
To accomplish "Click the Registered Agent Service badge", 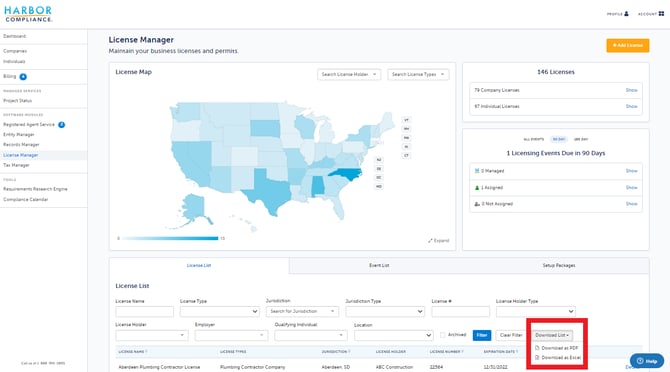I will [x=62, y=125].
